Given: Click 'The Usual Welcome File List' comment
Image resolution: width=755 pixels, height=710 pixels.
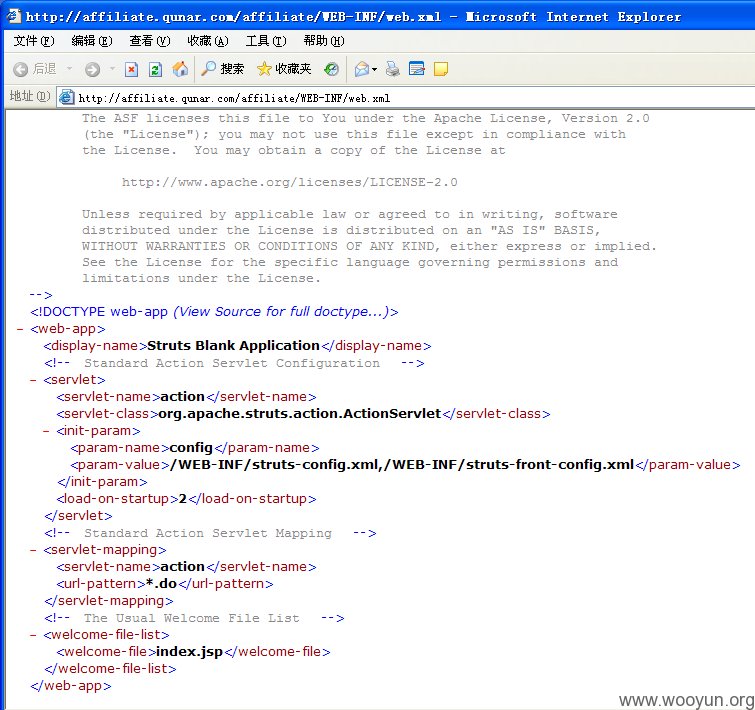Looking at the screenshot, I should [x=192, y=618].
